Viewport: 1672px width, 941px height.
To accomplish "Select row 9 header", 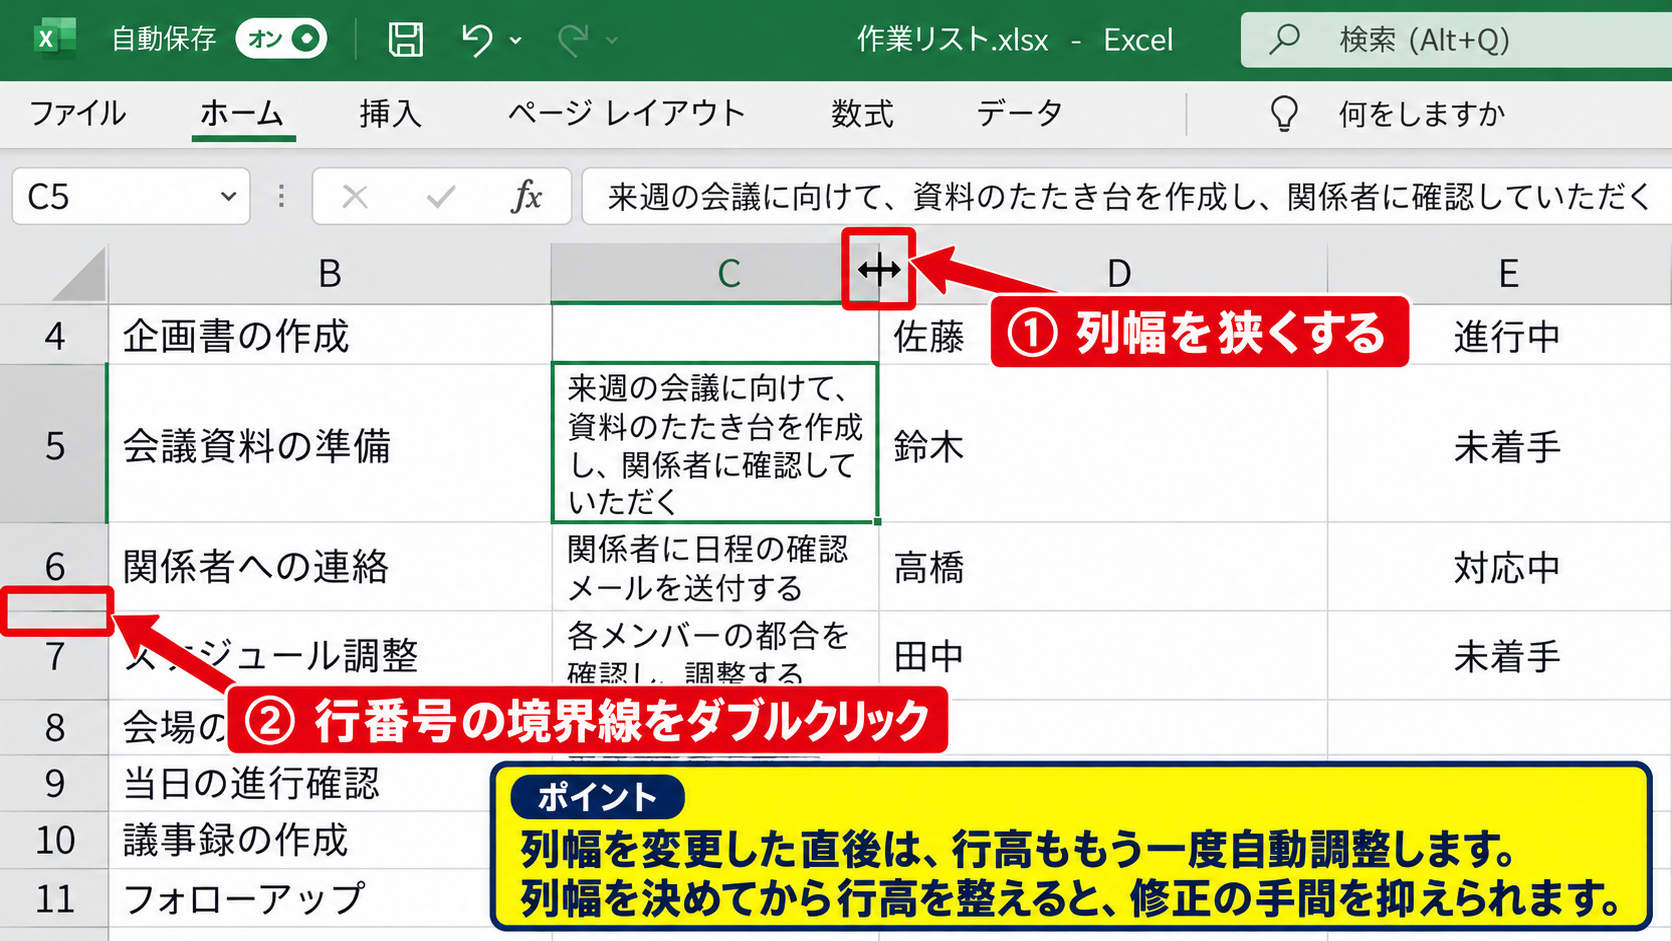I will point(54,783).
